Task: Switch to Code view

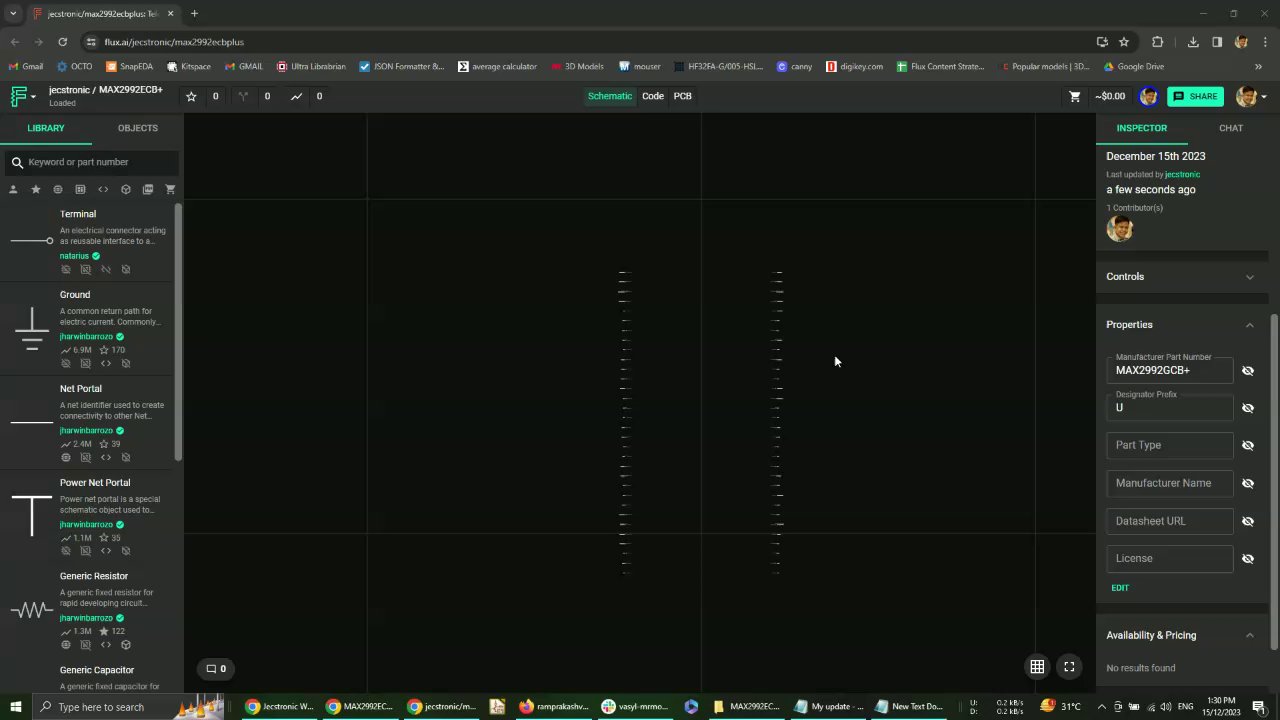Action: (653, 96)
